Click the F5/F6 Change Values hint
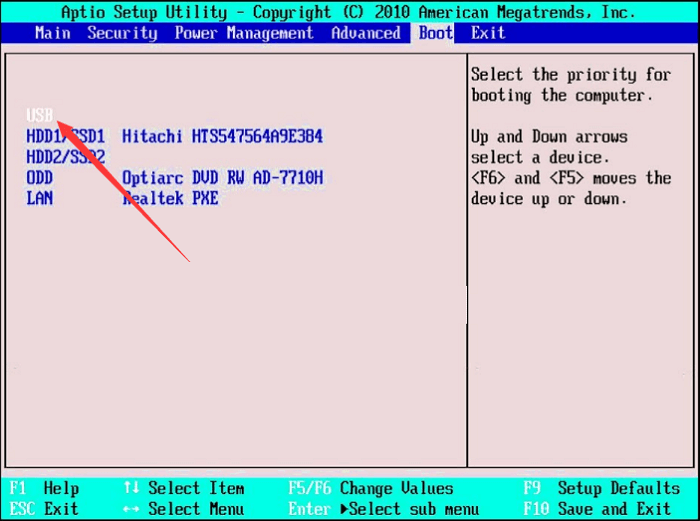The height and width of the screenshot is (521, 700). pos(371,488)
